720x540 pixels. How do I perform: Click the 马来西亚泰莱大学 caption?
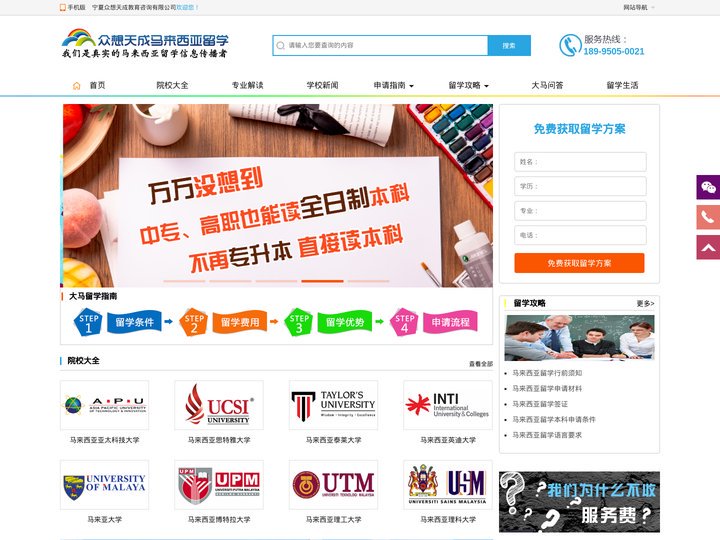[333, 440]
